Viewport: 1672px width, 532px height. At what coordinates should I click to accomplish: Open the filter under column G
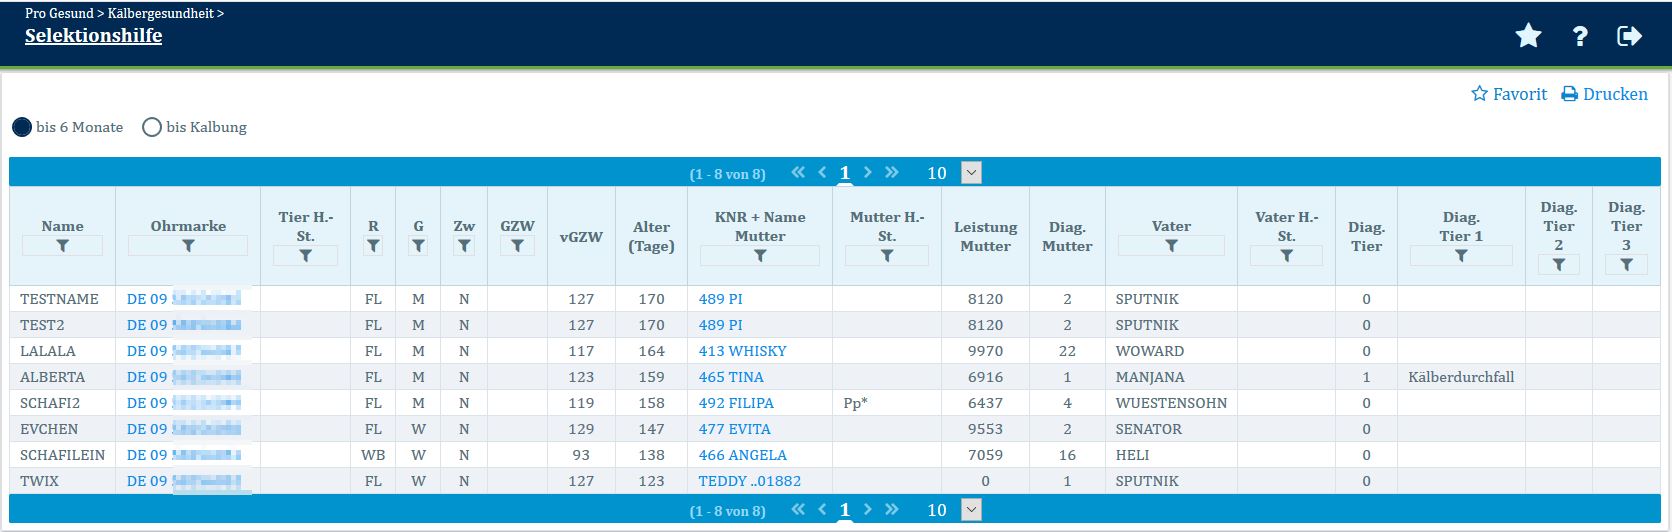click(x=418, y=246)
